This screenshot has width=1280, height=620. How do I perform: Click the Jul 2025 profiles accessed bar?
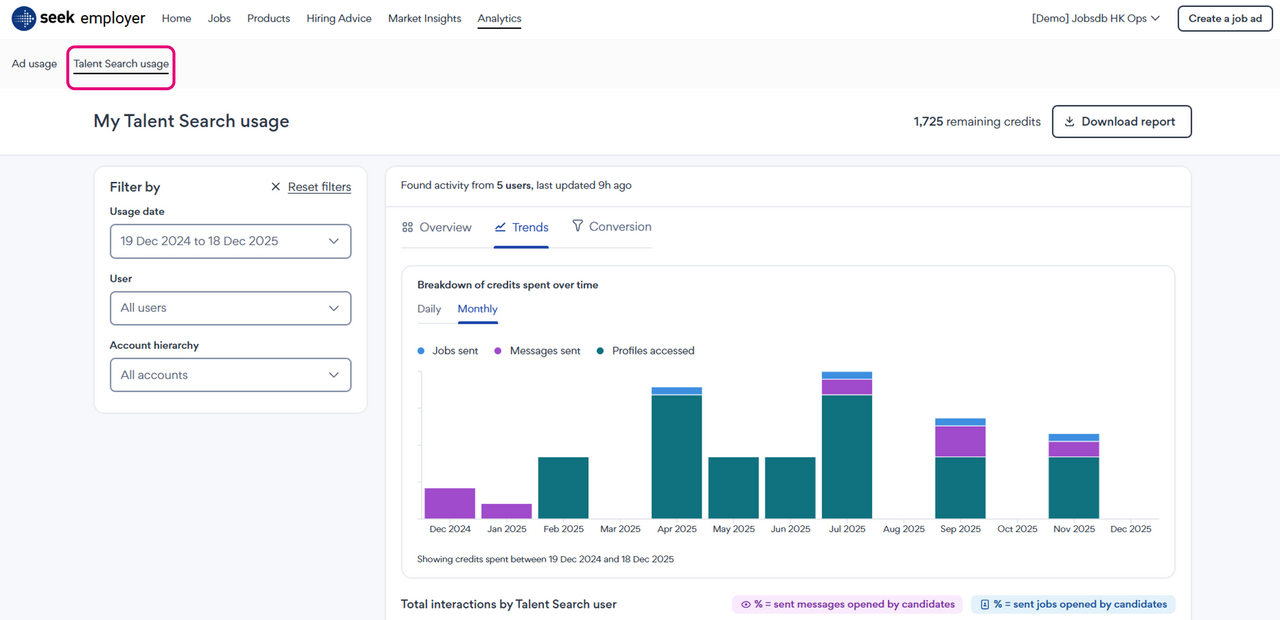pyautogui.click(x=846, y=456)
